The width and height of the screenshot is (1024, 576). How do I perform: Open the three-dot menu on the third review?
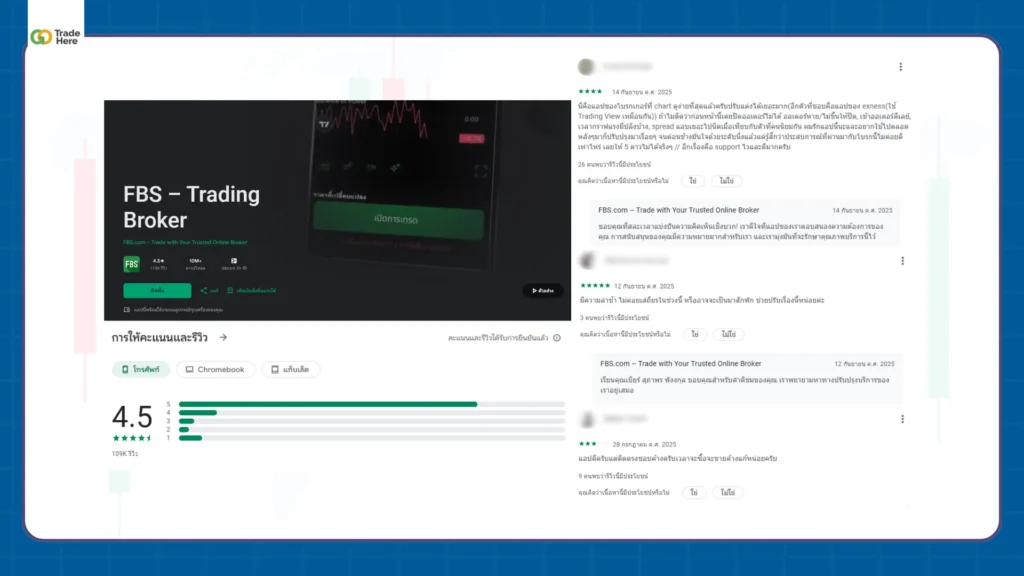[x=900, y=420]
